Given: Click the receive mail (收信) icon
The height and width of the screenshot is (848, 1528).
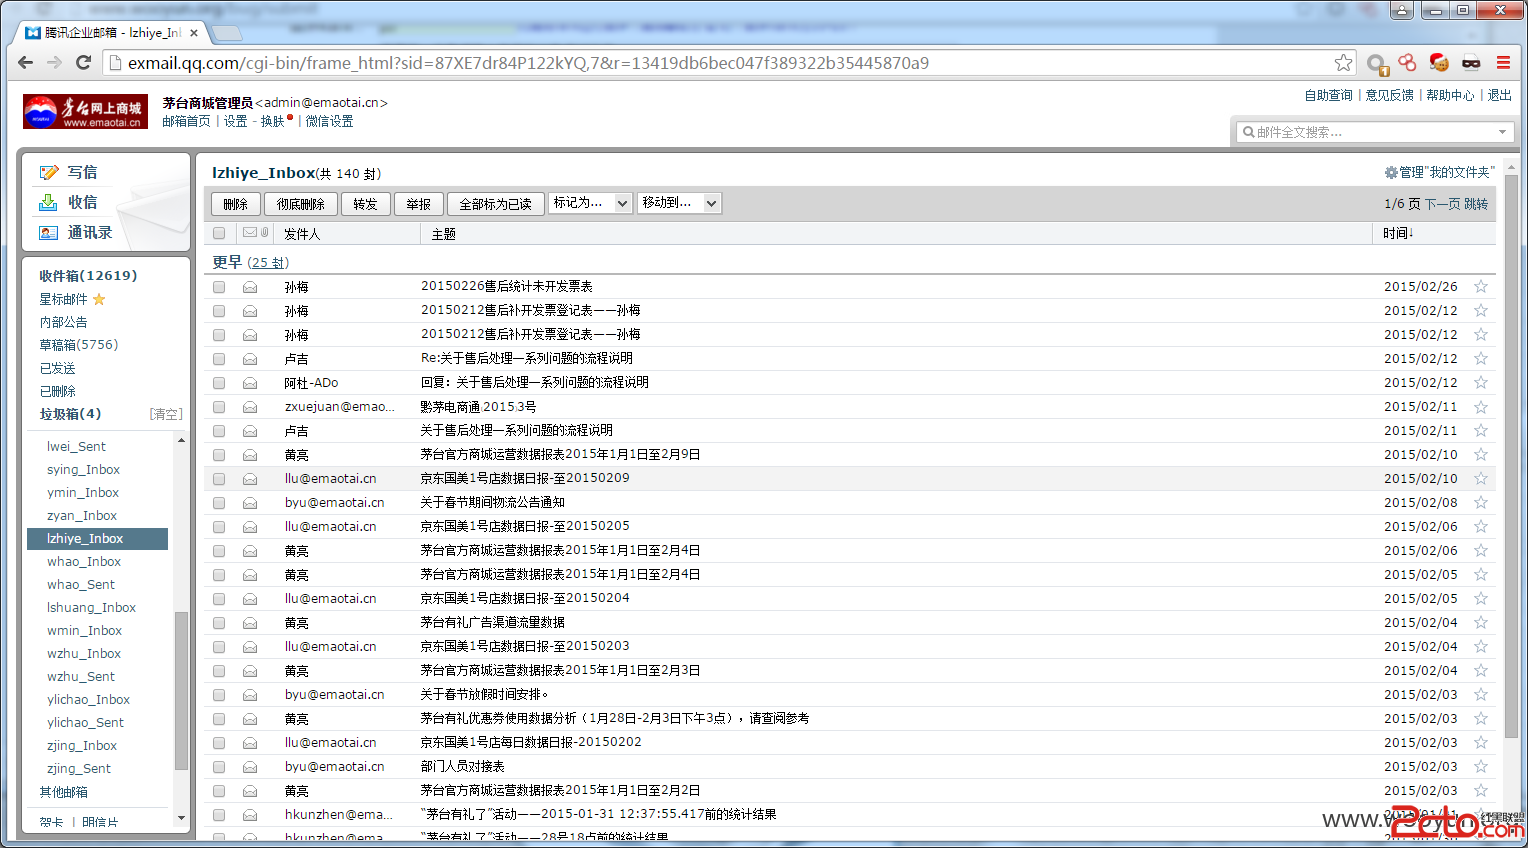Looking at the screenshot, I should 48,202.
